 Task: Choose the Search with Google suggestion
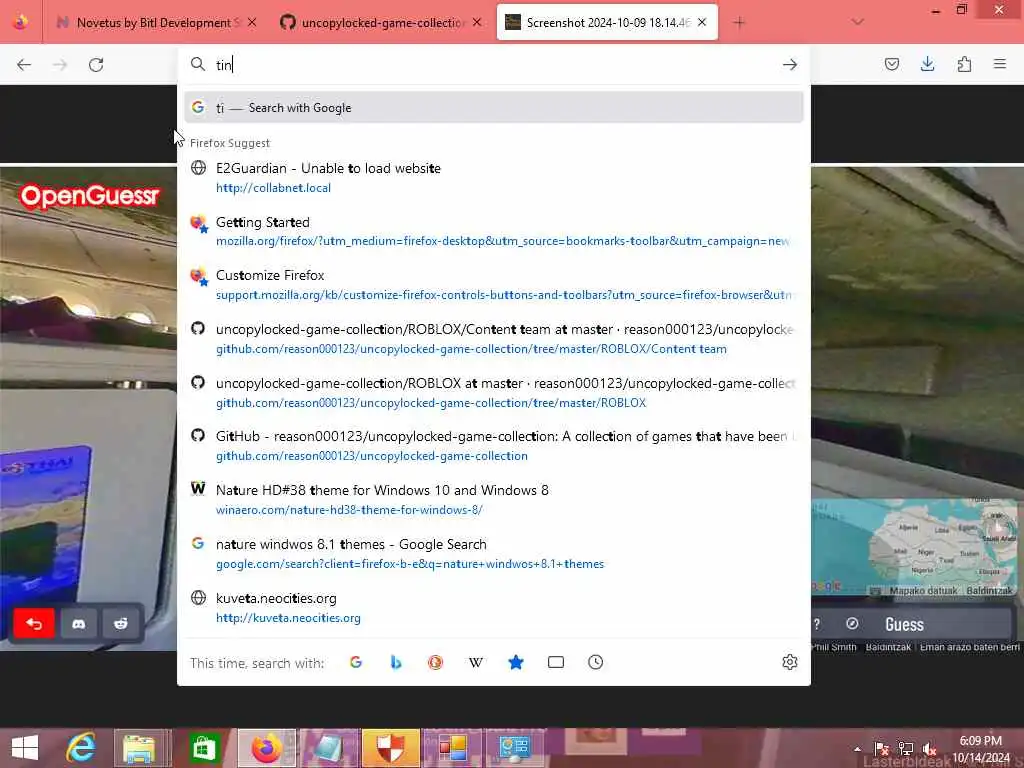[494, 108]
